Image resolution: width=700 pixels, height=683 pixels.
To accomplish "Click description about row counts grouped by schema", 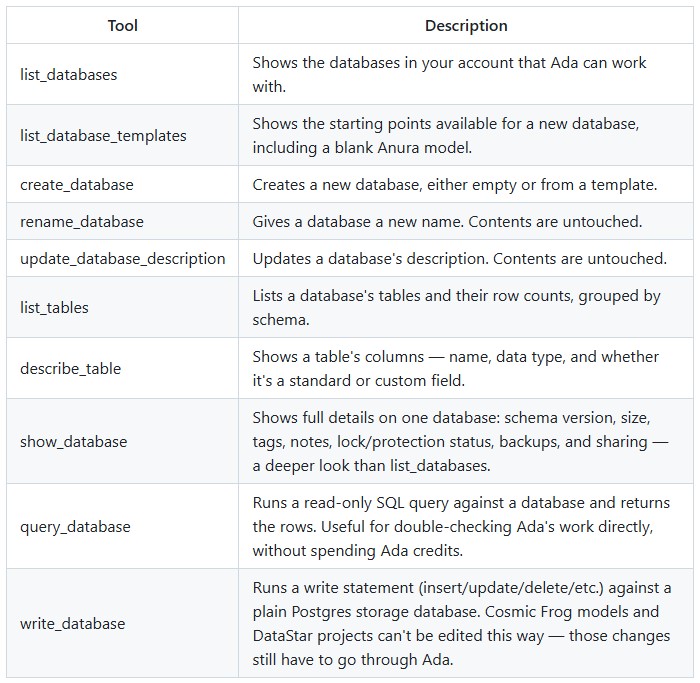I will point(456,308).
